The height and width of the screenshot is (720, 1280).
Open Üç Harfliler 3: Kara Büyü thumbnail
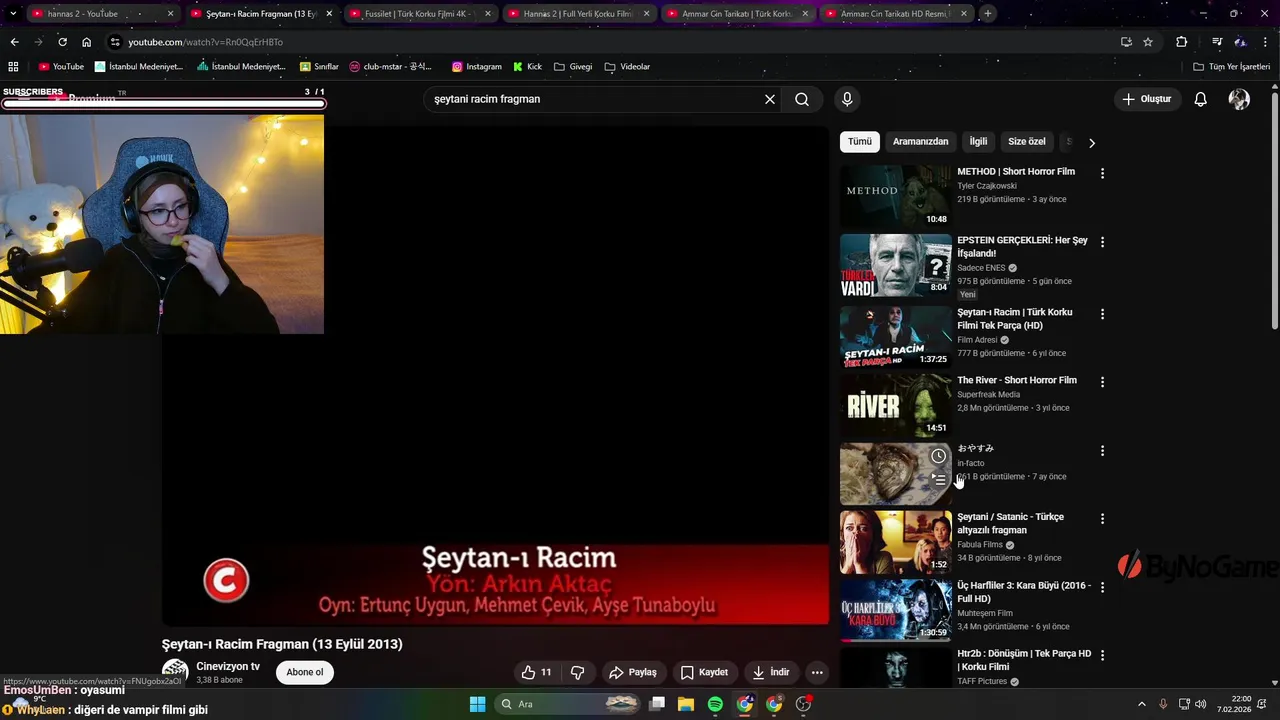click(x=896, y=610)
